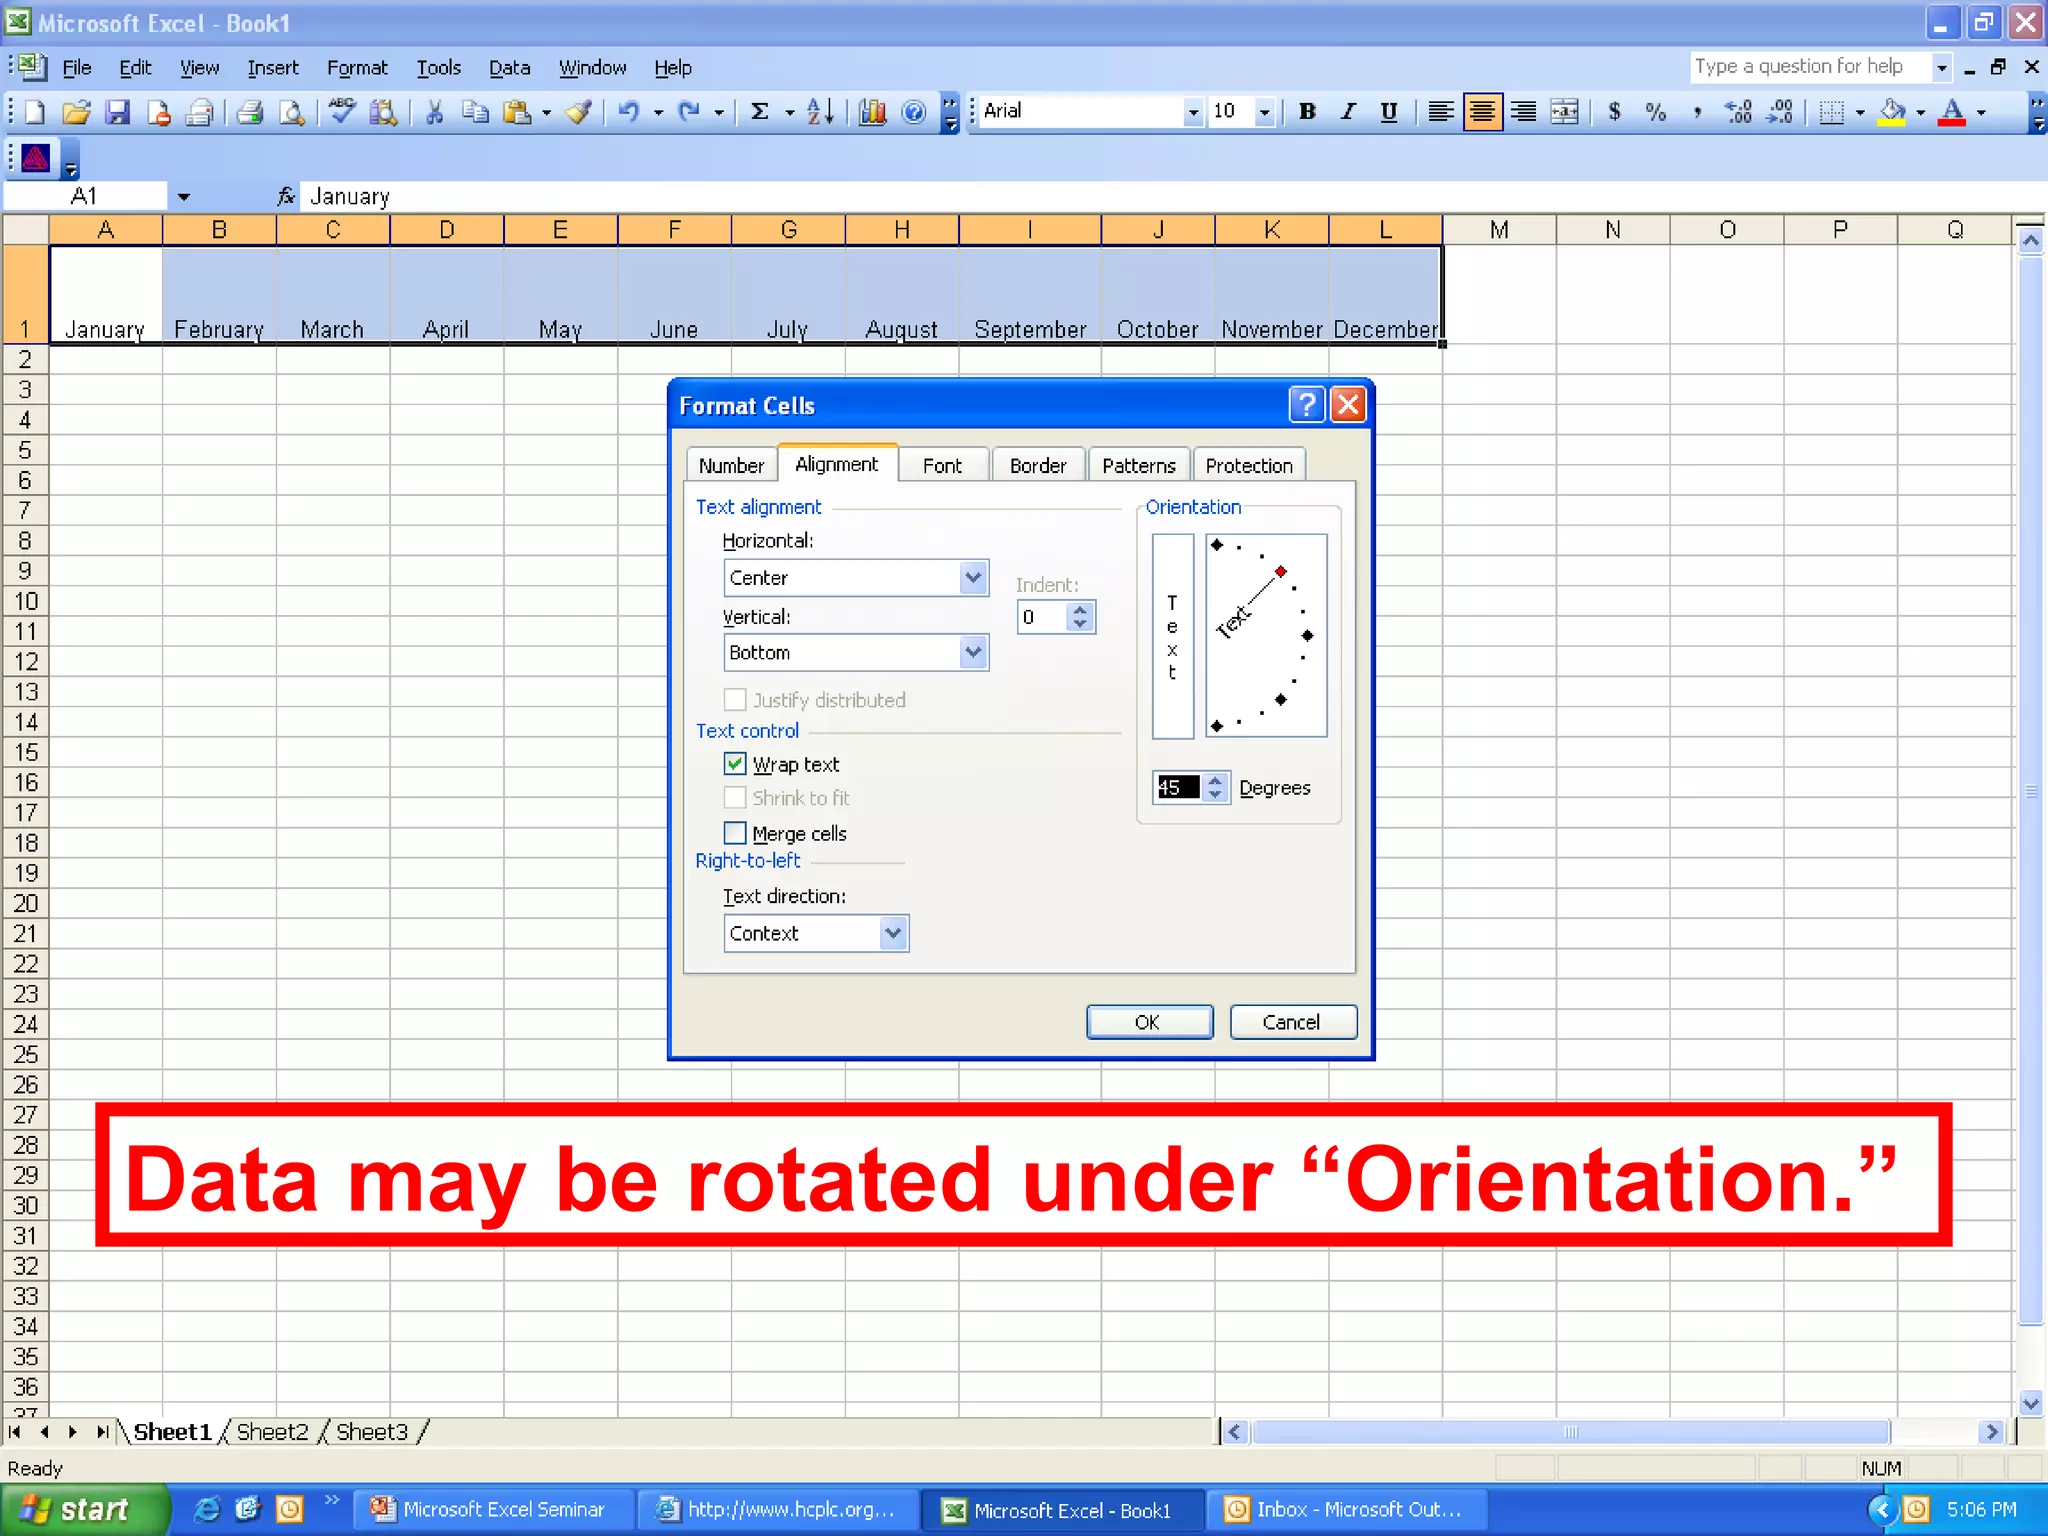The height and width of the screenshot is (1536, 2048).
Task: Switch to the Font tab
Action: pyautogui.click(x=942, y=466)
